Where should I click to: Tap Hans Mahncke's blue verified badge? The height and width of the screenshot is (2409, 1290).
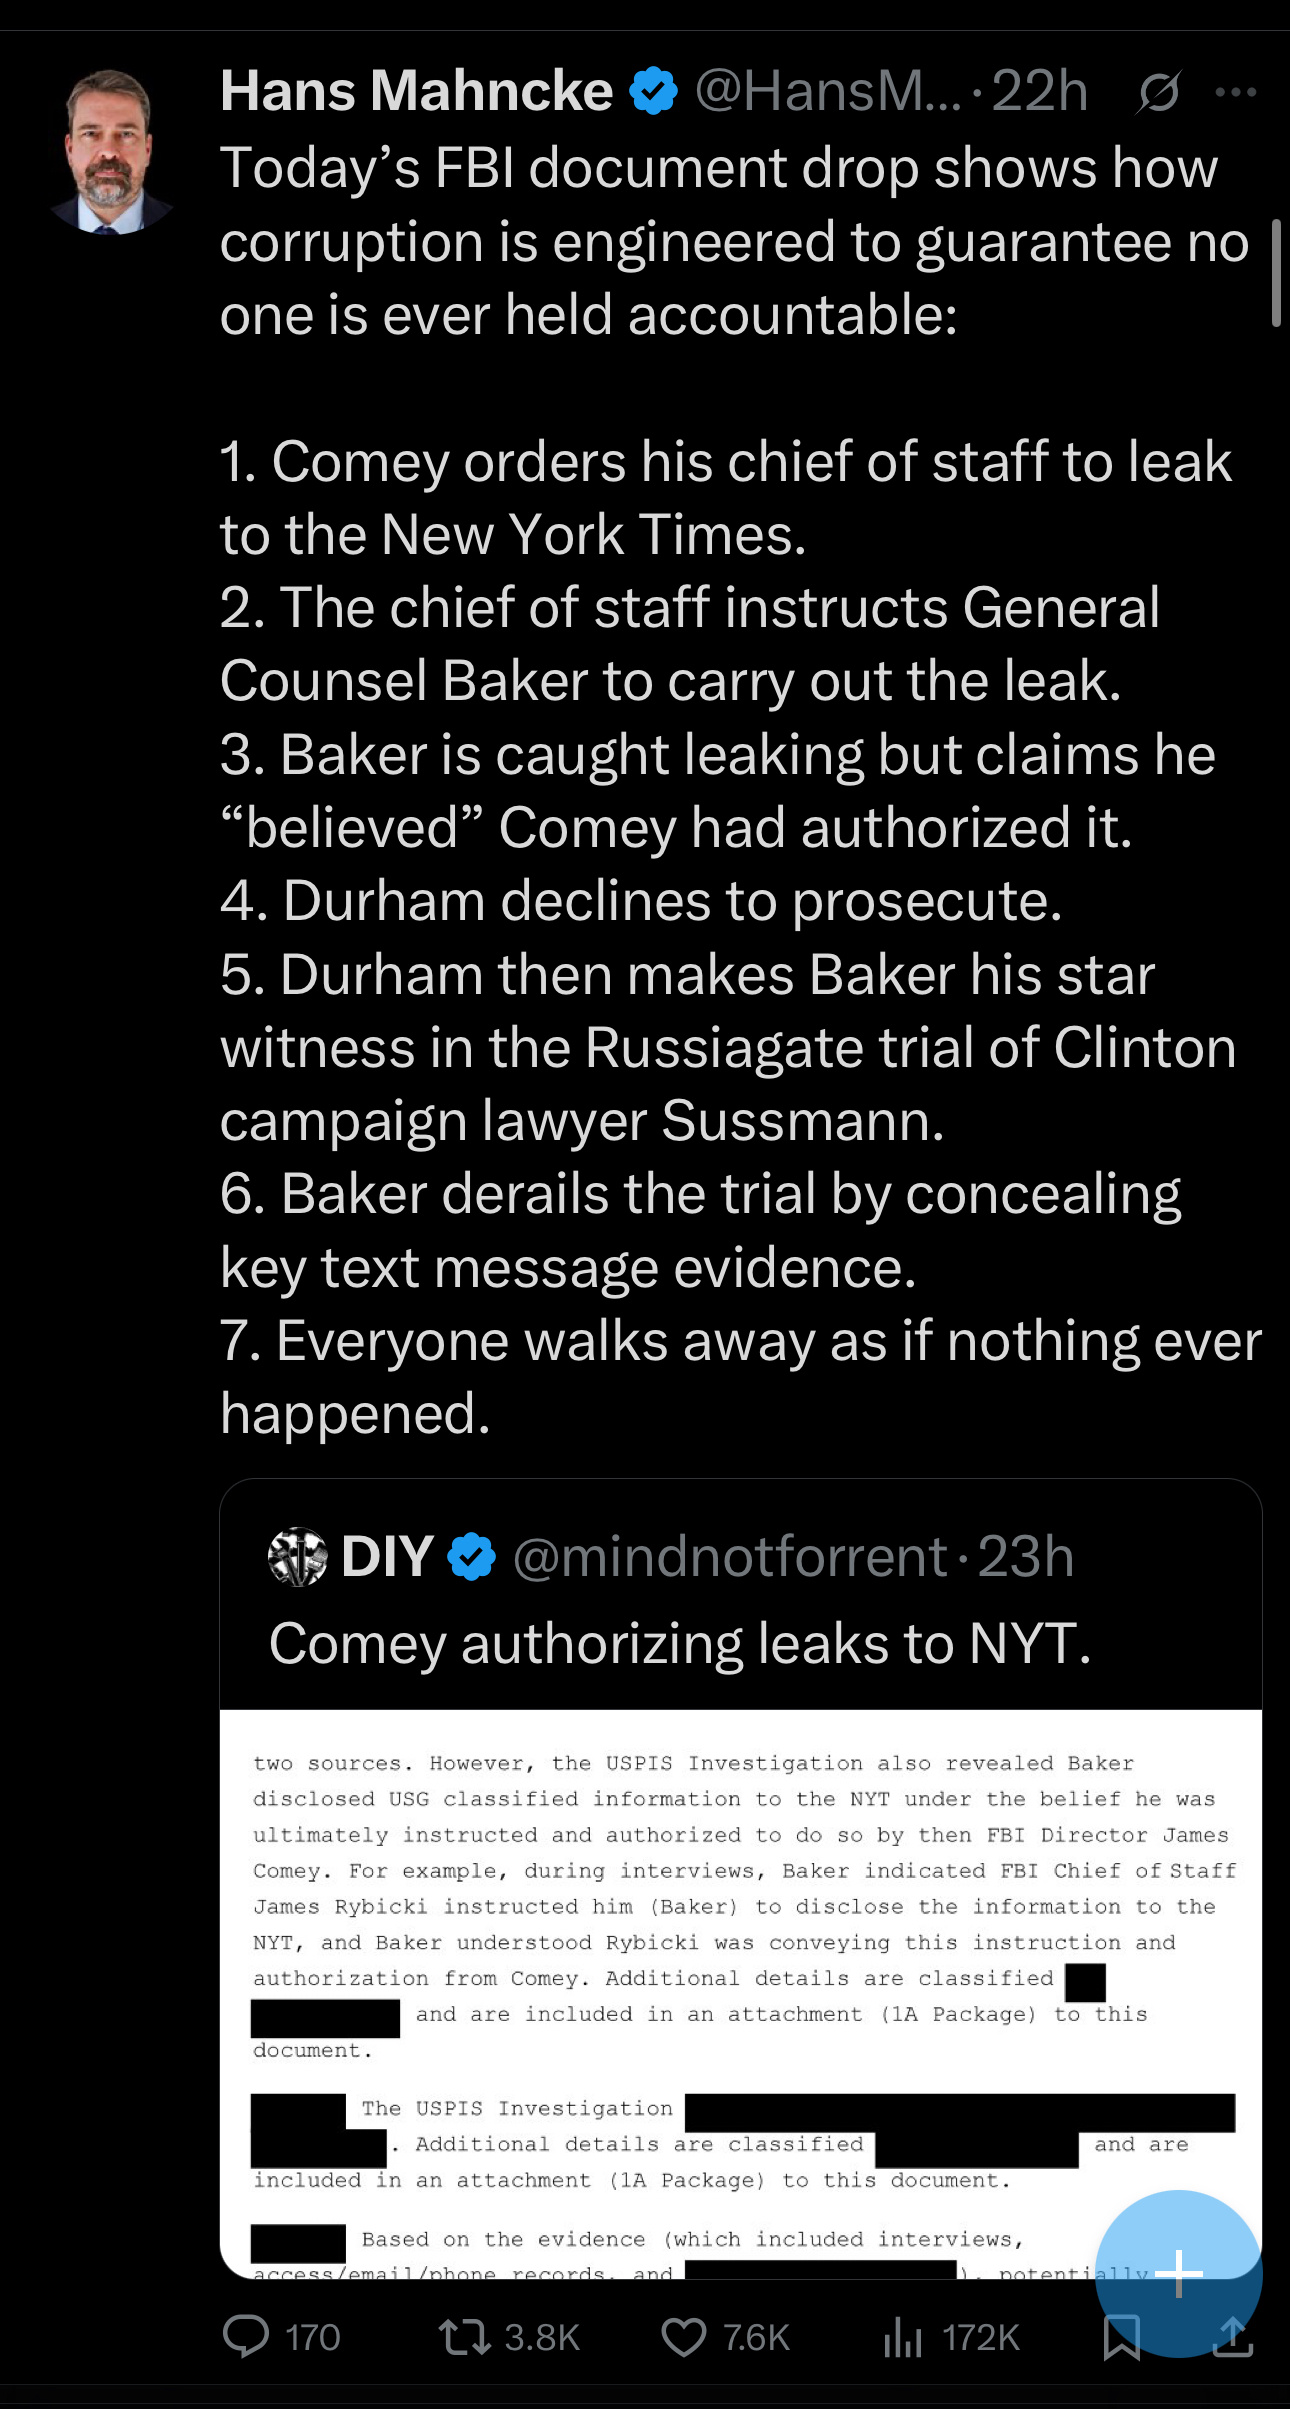click(653, 91)
